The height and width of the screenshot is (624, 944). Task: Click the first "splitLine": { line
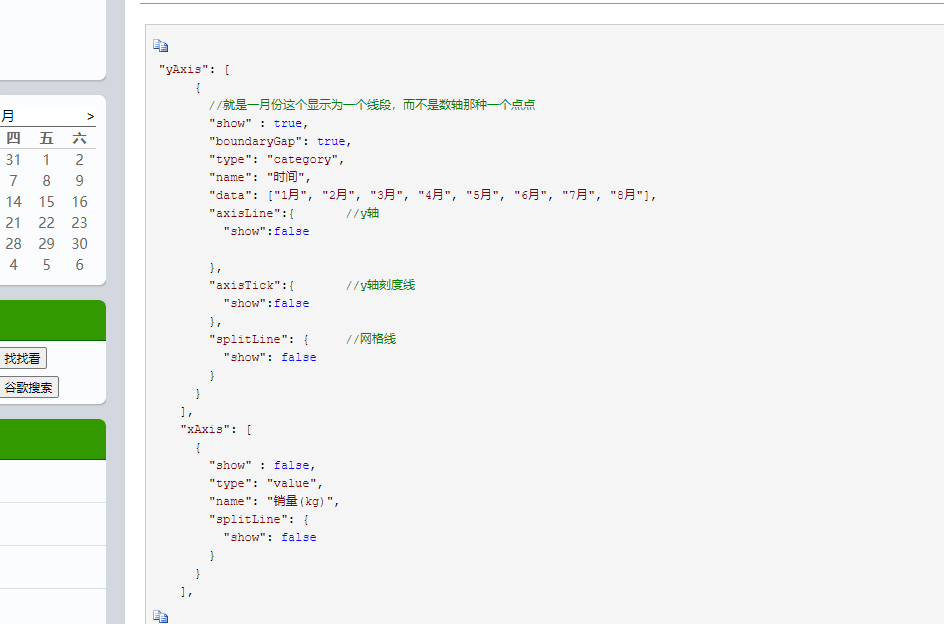[259, 339]
